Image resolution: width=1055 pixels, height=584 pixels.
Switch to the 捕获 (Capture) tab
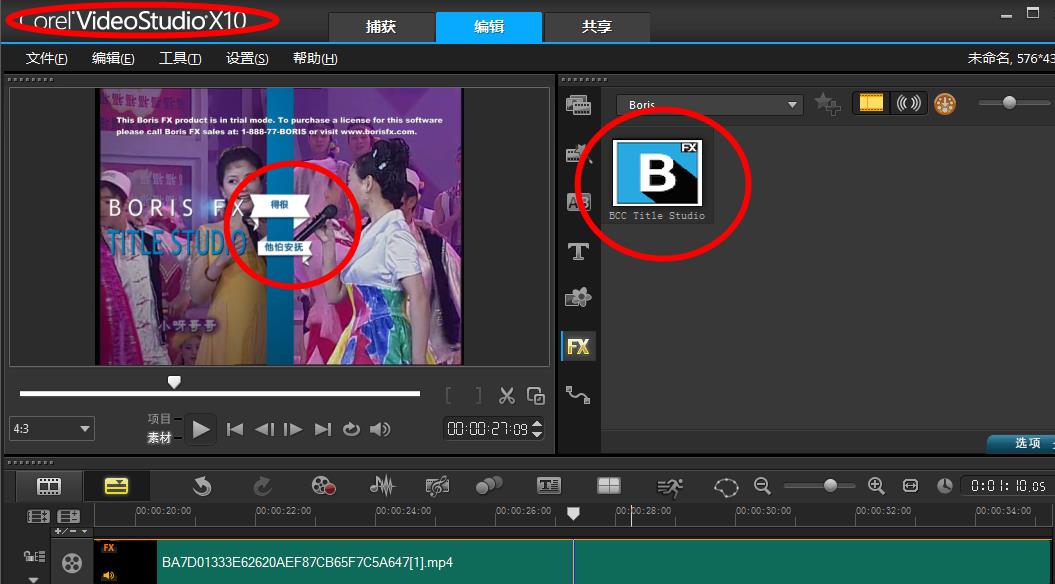[x=381, y=27]
